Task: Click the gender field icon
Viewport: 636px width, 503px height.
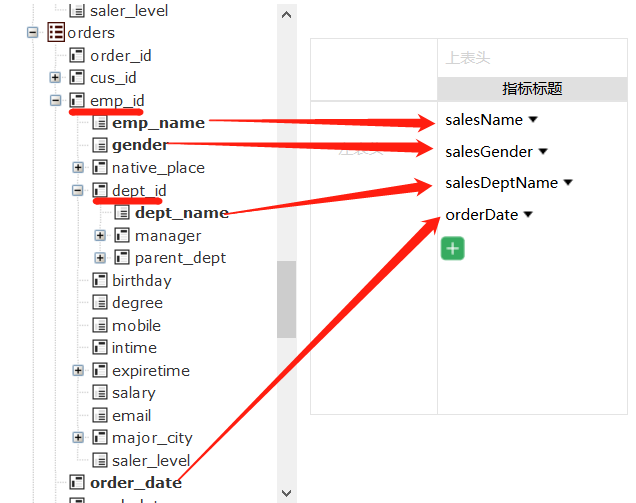Action: coord(100,144)
